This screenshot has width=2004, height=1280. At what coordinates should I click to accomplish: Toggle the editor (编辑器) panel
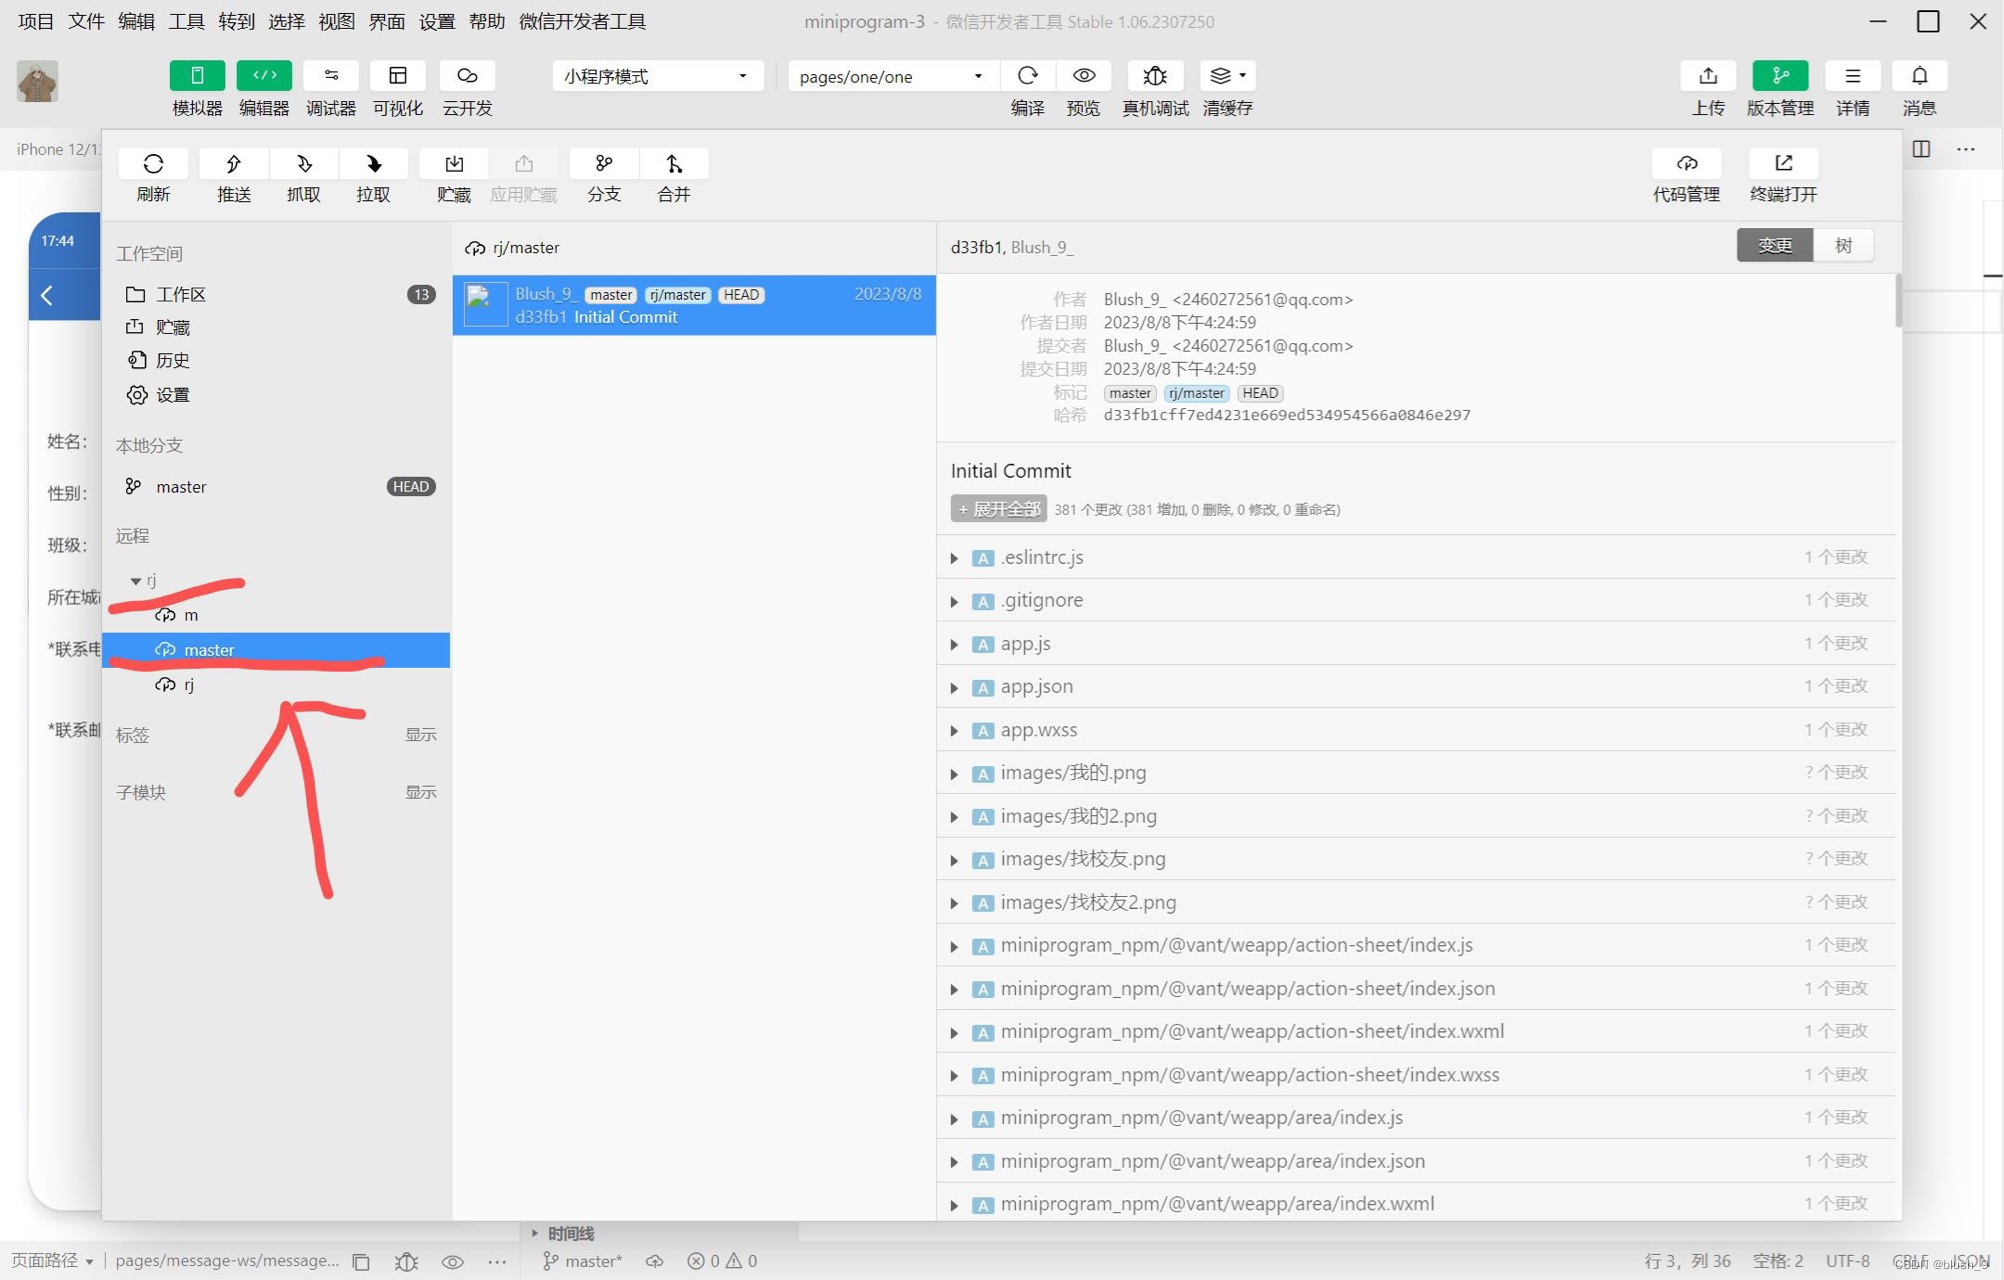click(x=264, y=76)
